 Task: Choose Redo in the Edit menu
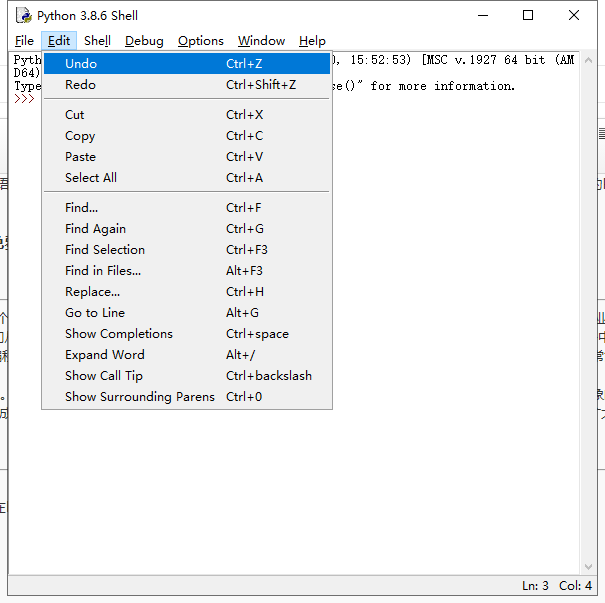(187, 85)
